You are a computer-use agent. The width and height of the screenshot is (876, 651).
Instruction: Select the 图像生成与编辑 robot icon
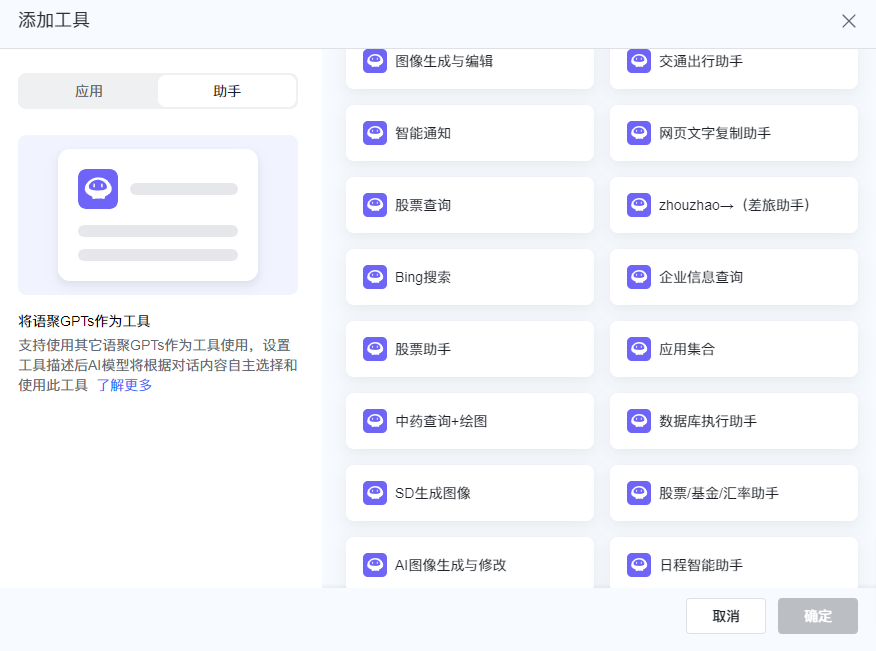(375, 61)
